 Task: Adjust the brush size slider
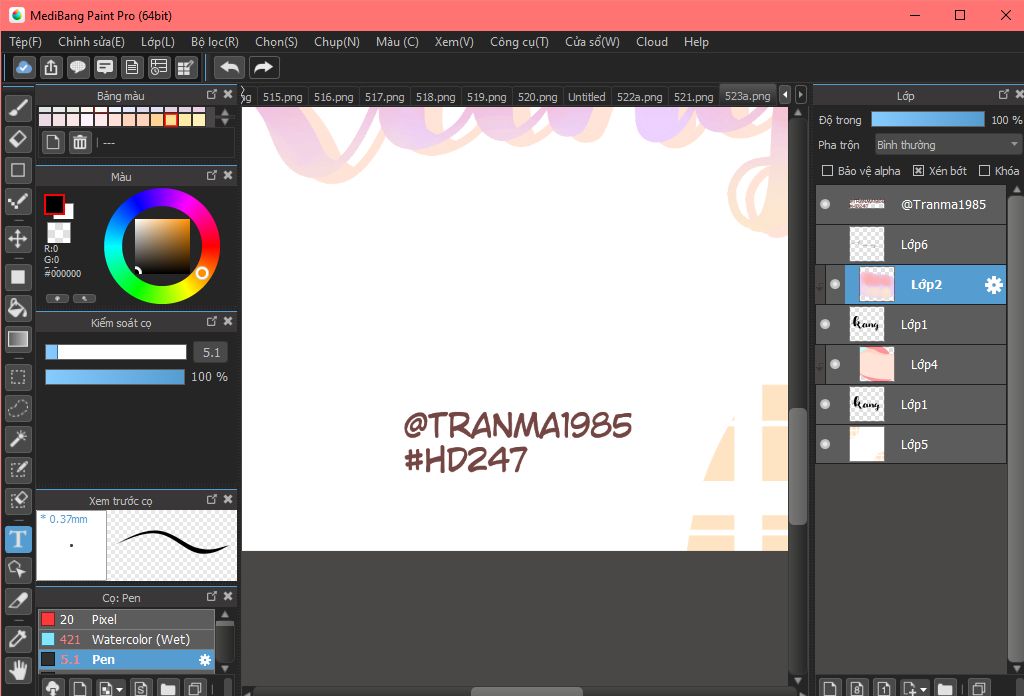point(116,353)
